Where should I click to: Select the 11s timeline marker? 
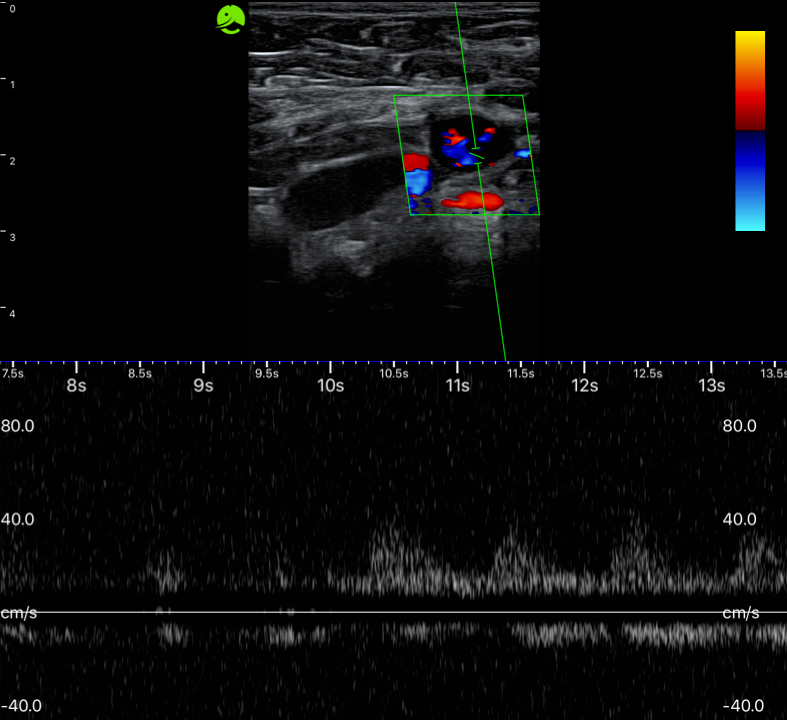(x=458, y=384)
